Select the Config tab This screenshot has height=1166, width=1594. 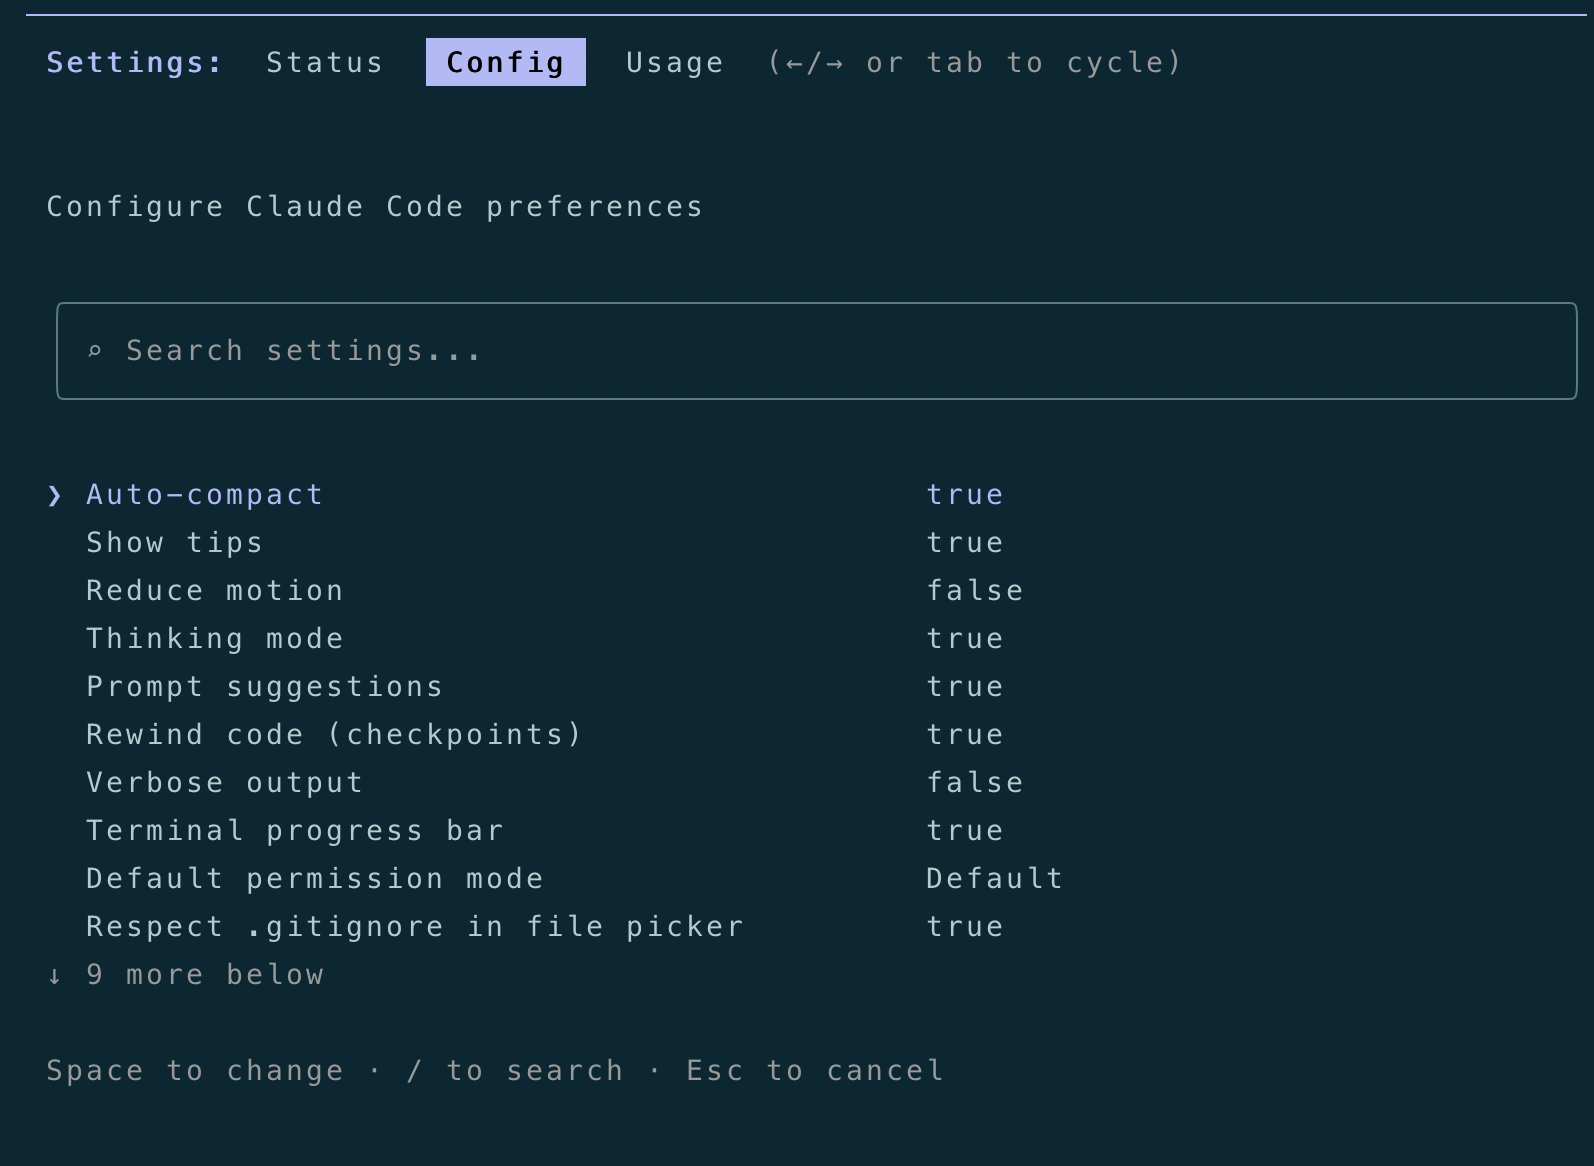click(505, 62)
